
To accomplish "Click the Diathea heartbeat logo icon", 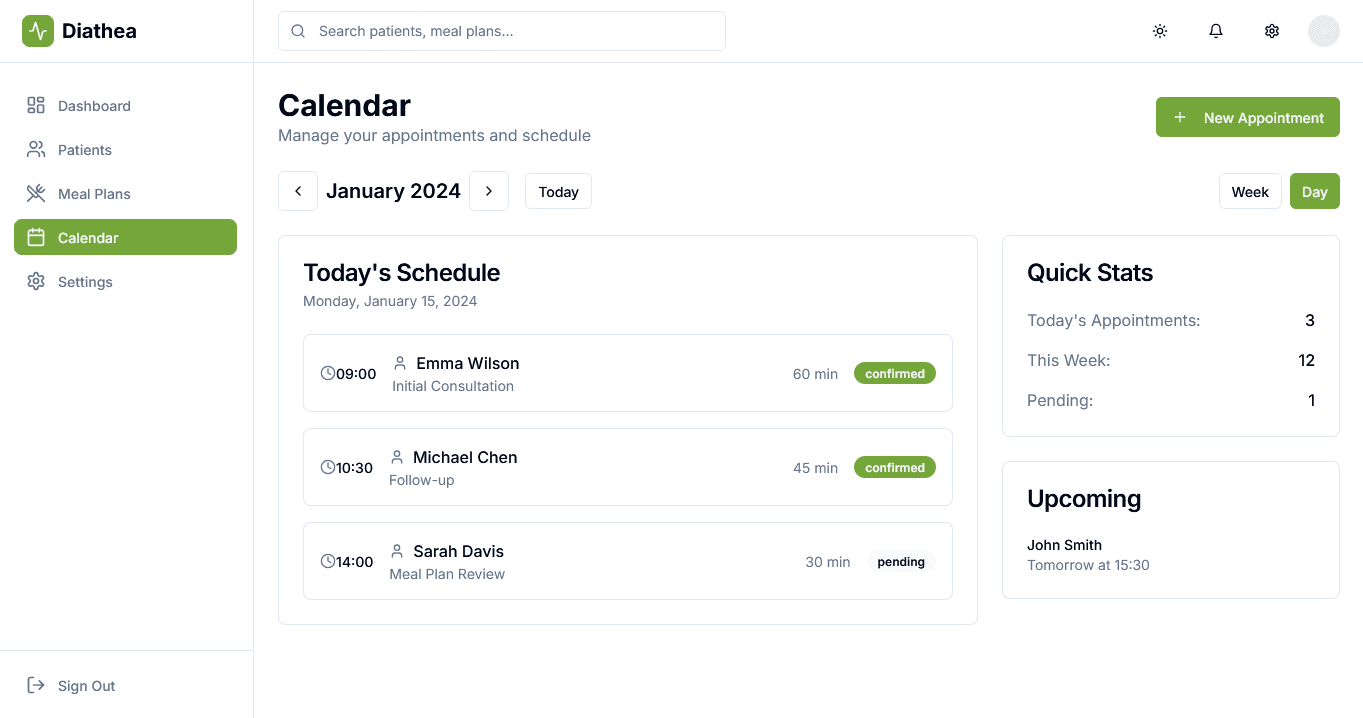I will [37, 30].
